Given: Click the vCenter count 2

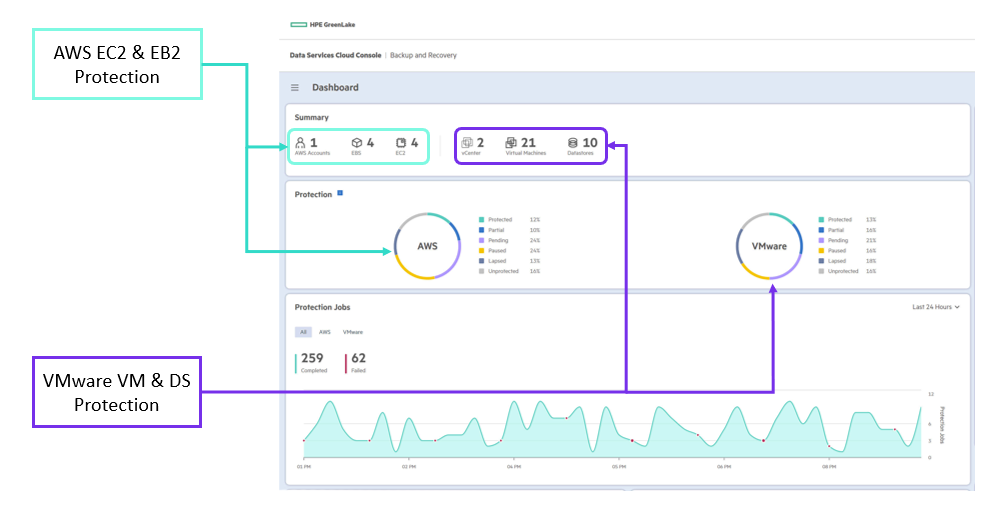Looking at the screenshot, I should tap(480, 143).
